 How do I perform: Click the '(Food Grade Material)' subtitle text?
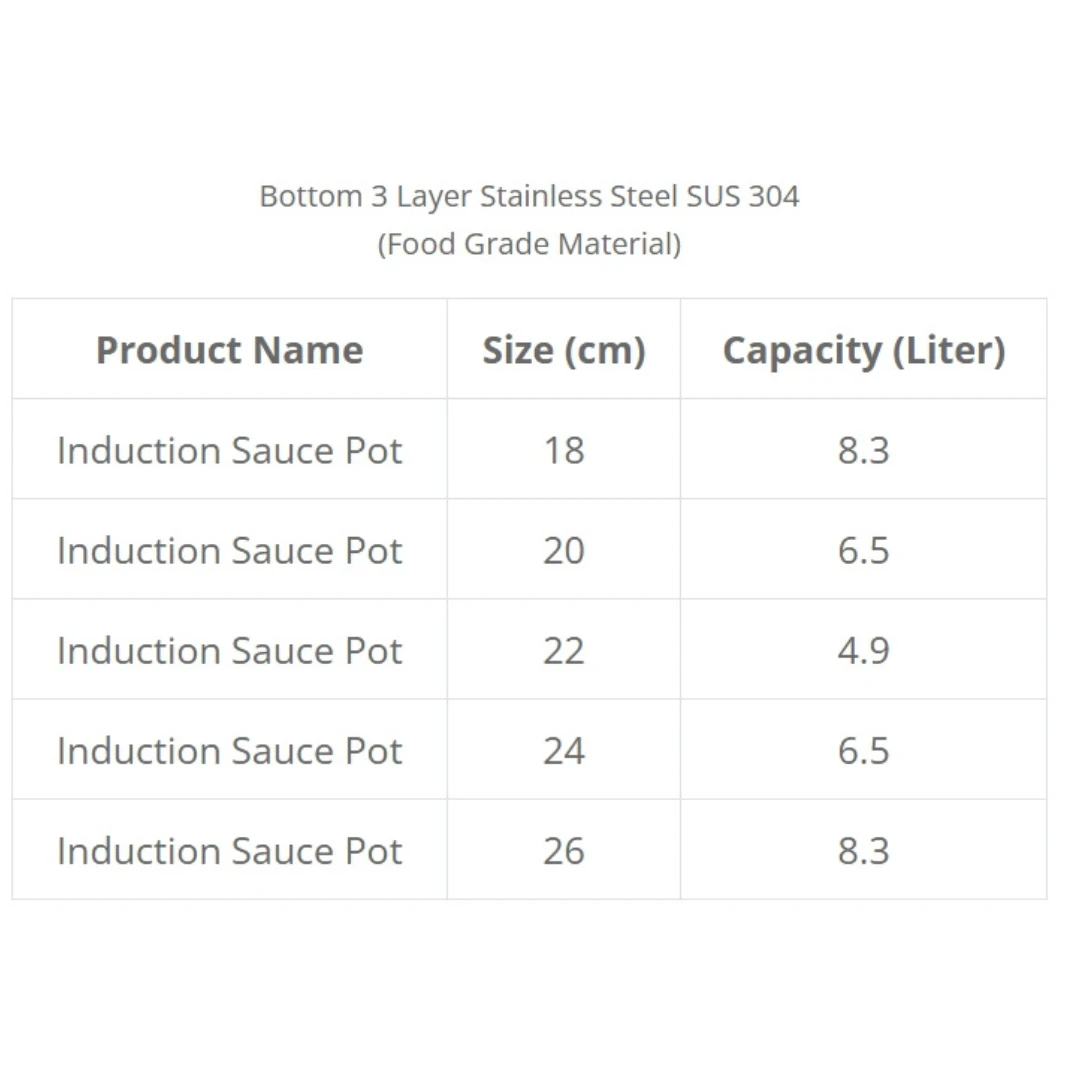click(529, 243)
